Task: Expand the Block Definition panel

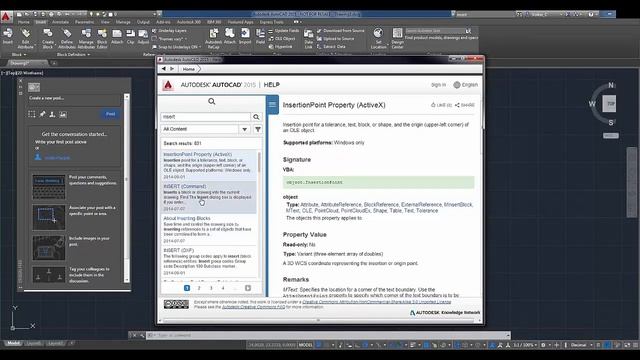Action: coord(73,54)
